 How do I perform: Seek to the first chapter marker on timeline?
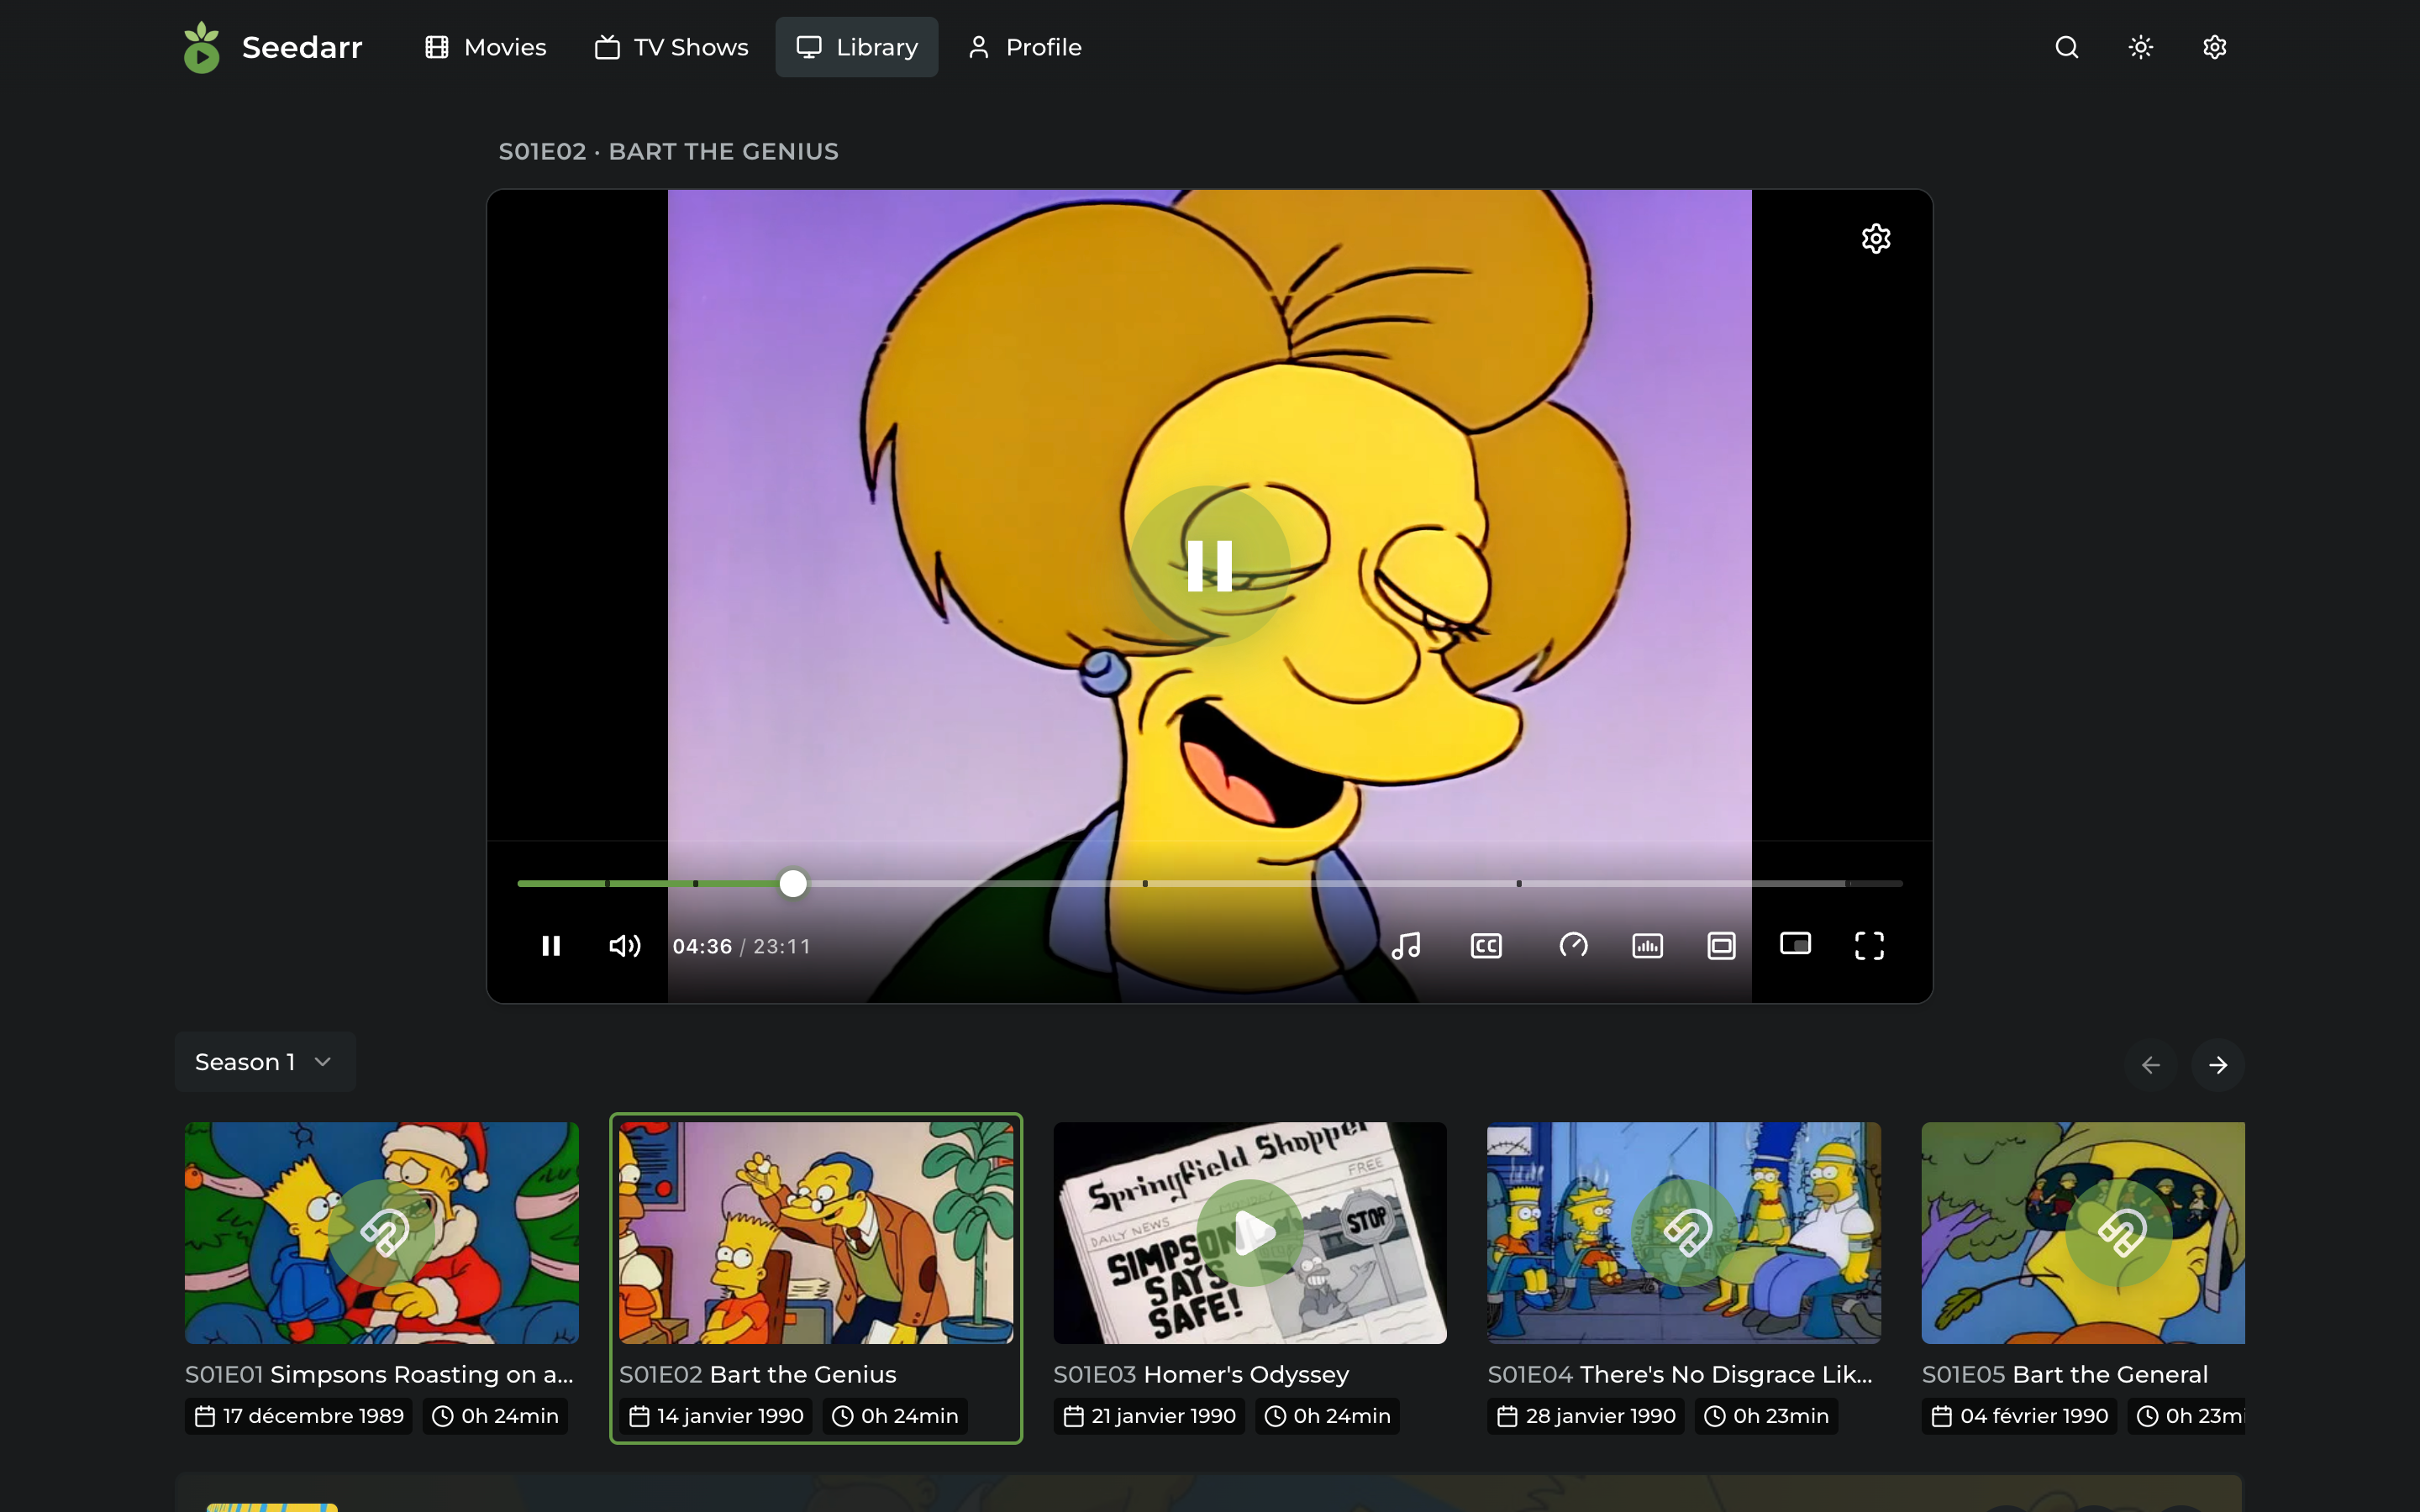click(x=607, y=884)
